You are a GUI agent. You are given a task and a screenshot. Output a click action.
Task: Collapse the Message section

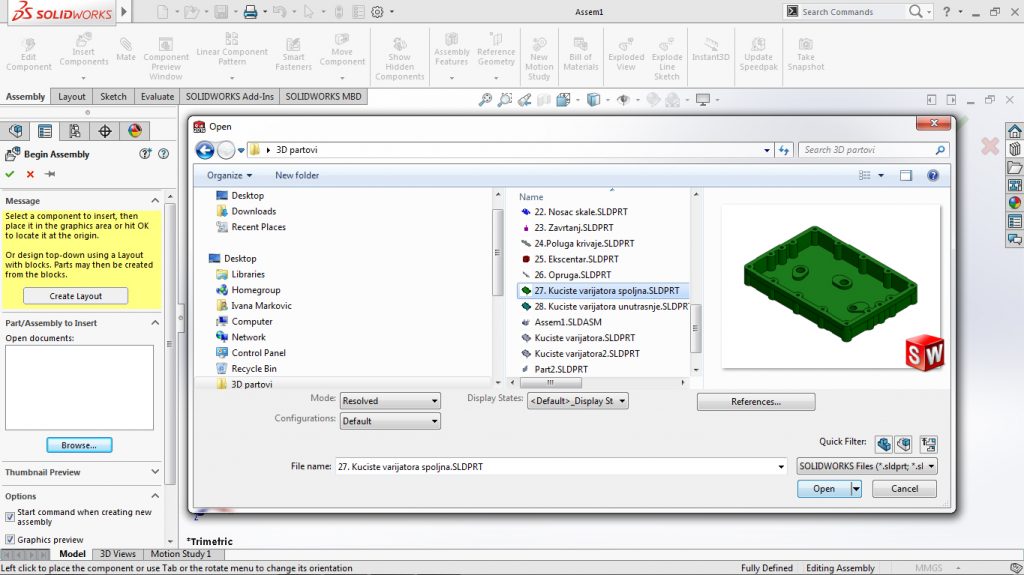[x=155, y=201]
